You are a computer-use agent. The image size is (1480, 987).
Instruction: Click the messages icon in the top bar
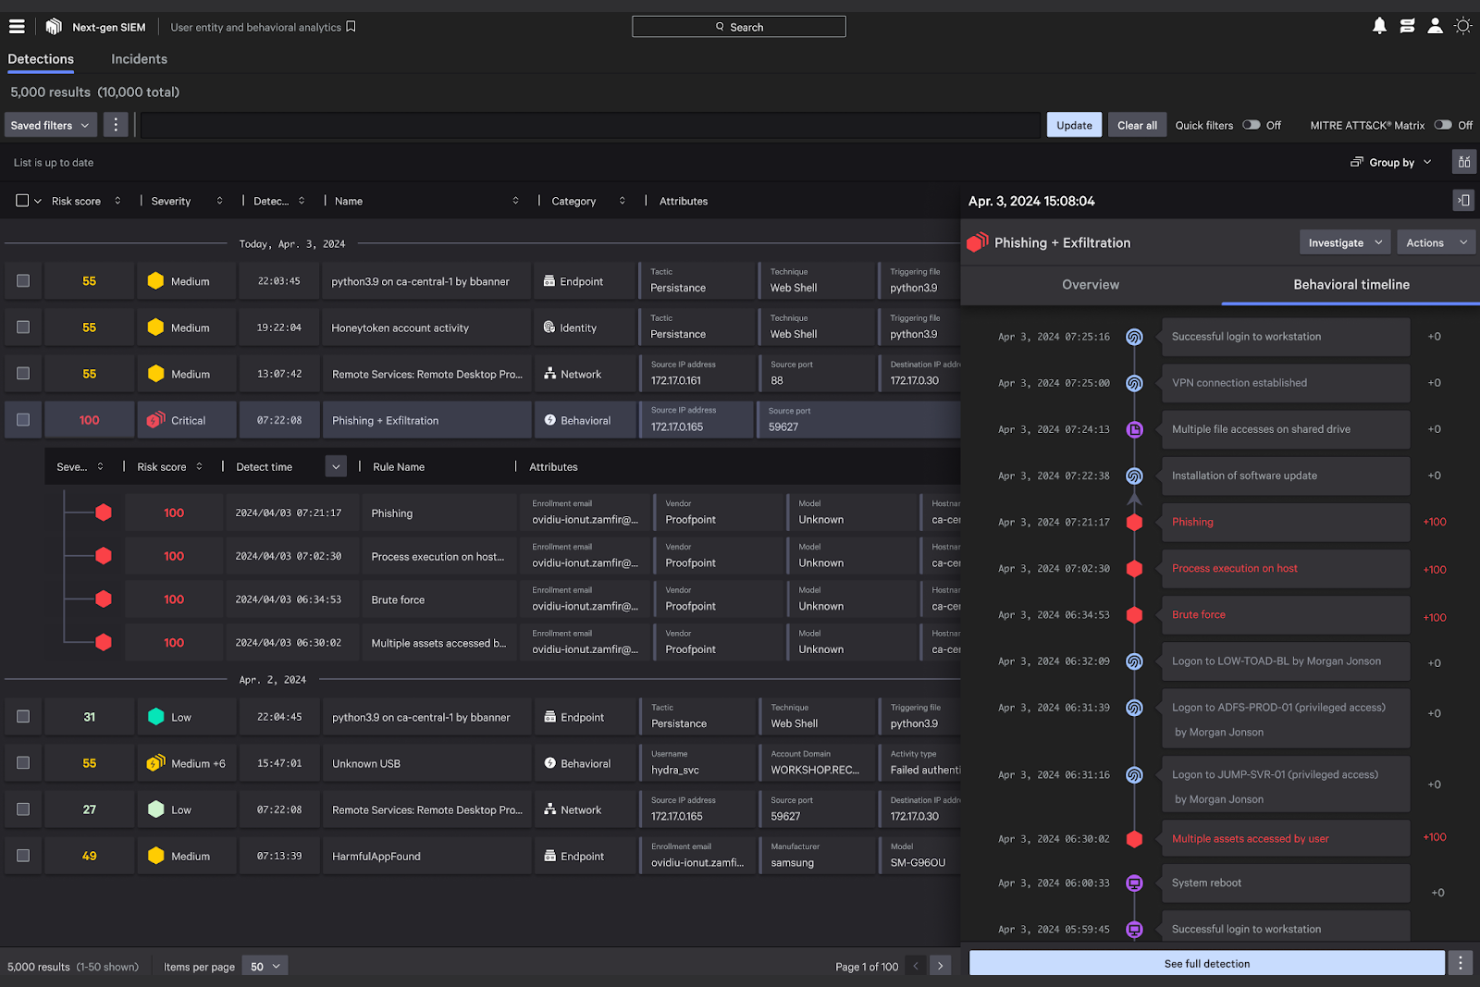[x=1407, y=25]
